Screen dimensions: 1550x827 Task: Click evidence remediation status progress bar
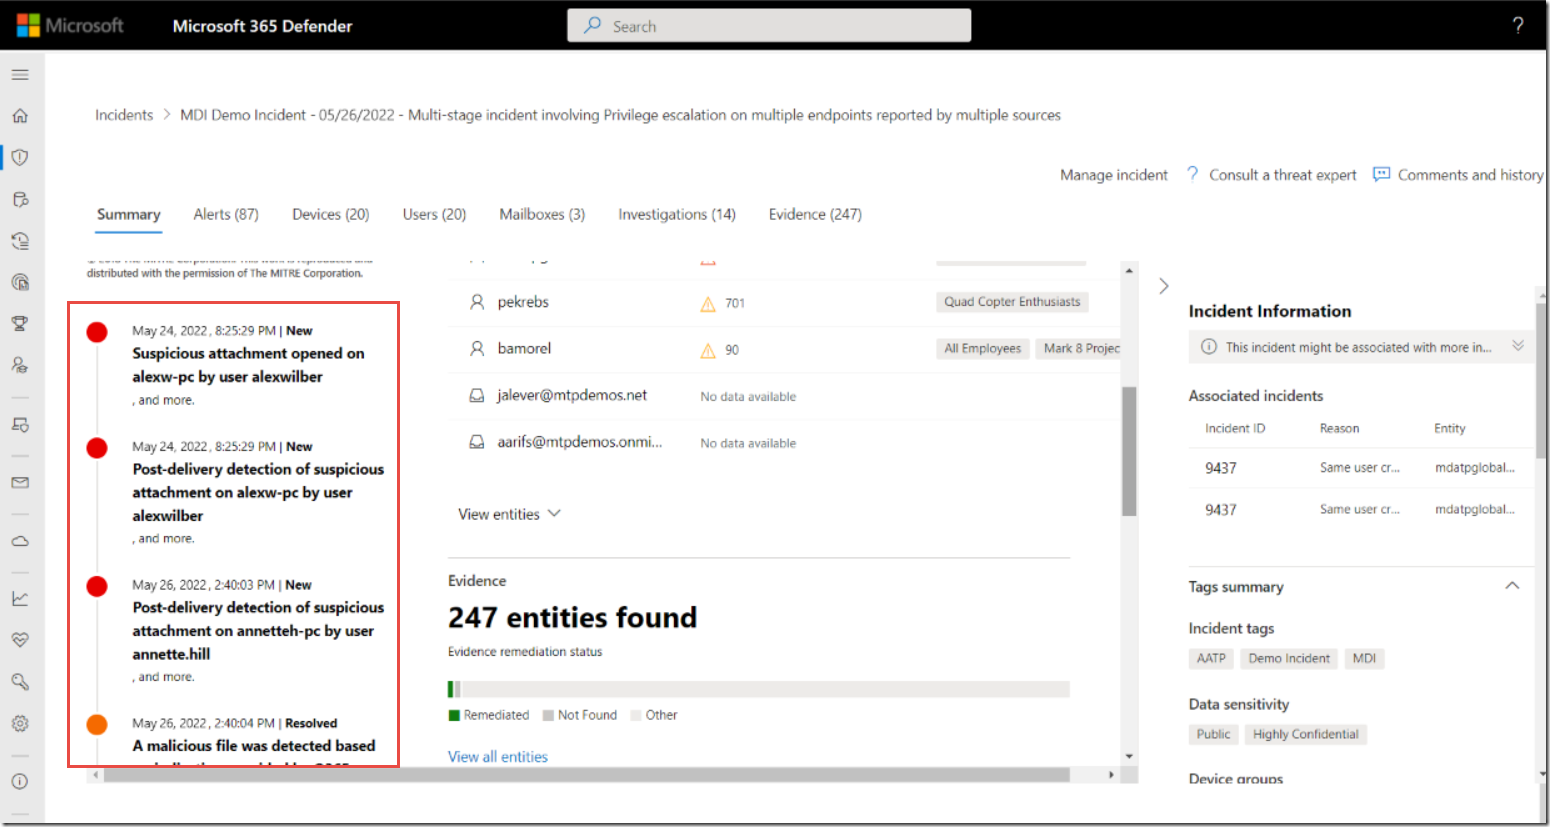pos(759,689)
